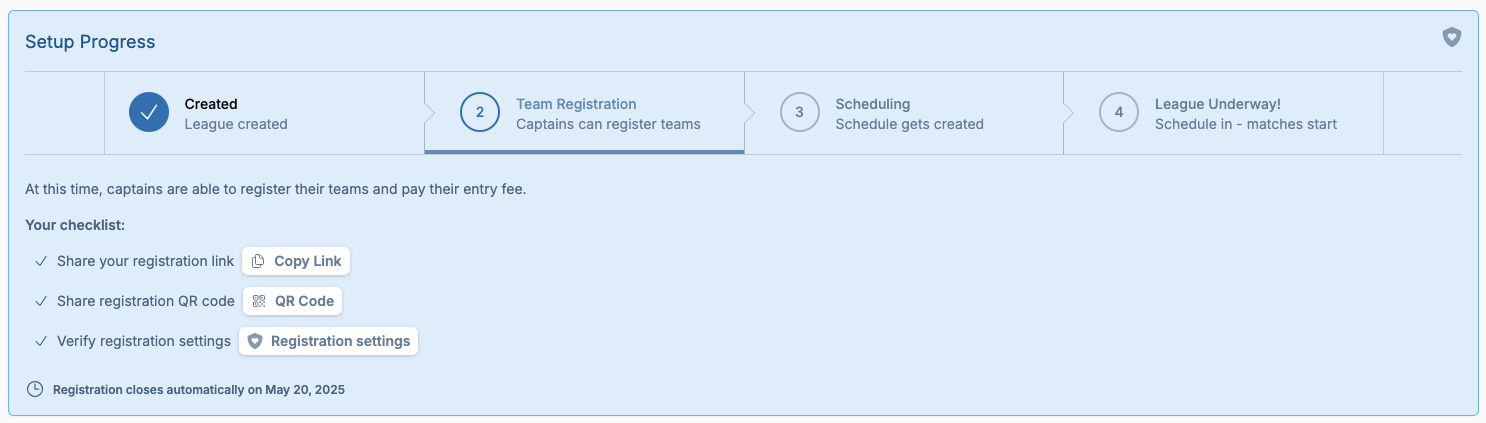Open the QR Code button

click(x=293, y=301)
